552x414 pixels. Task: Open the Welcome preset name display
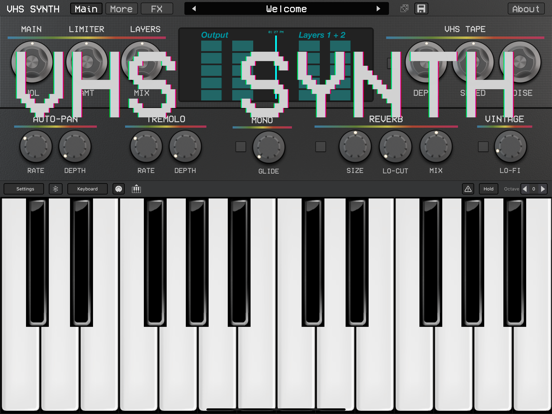tap(286, 9)
